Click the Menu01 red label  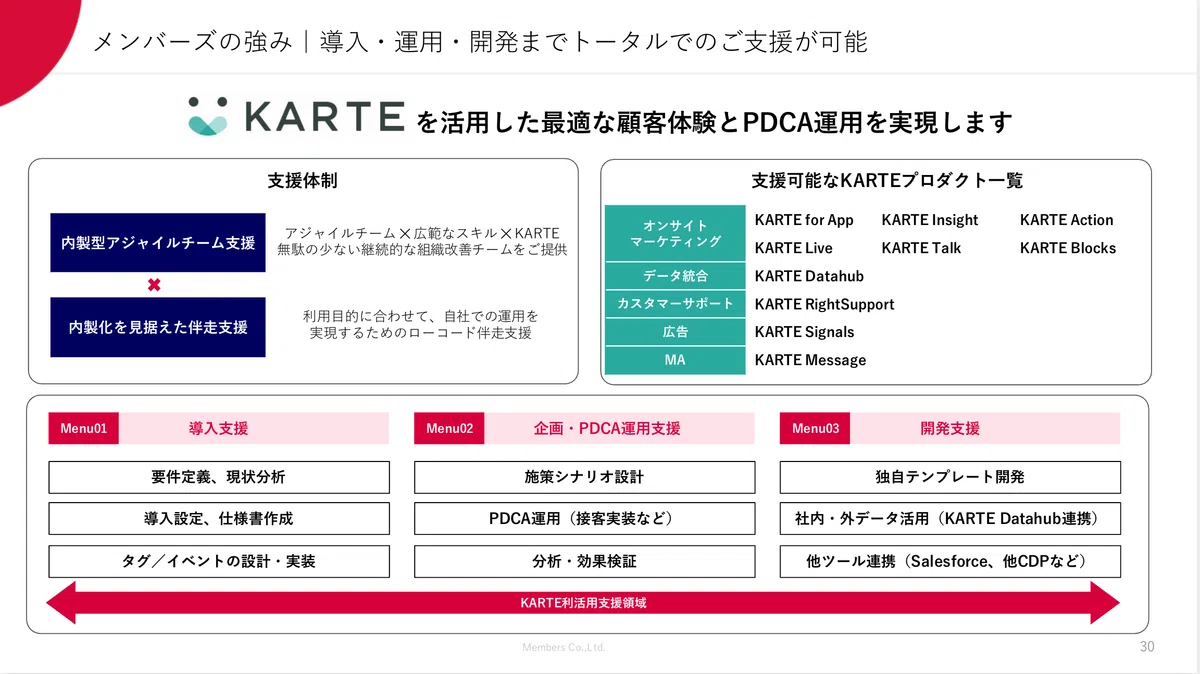(84, 429)
